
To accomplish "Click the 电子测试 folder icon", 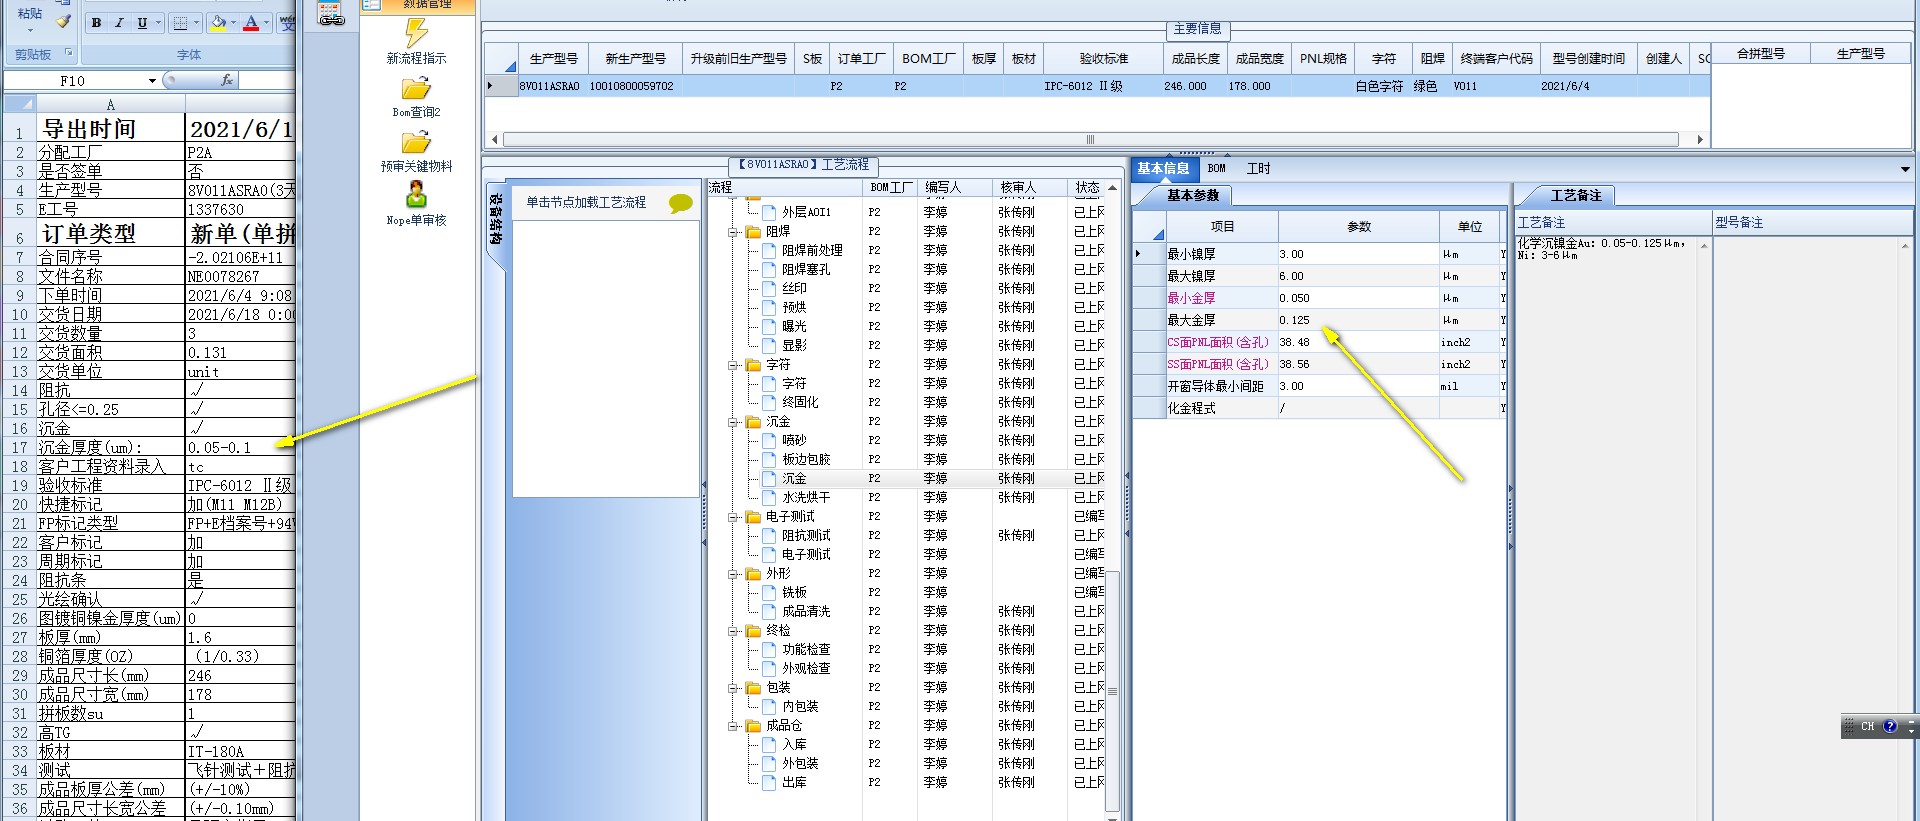I will [x=754, y=517].
